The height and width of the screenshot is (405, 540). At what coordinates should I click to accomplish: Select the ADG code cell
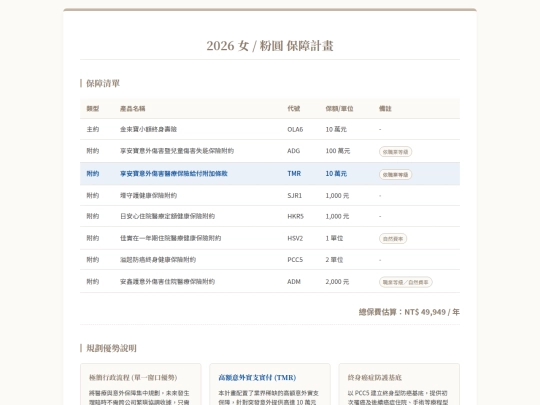click(x=293, y=151)
